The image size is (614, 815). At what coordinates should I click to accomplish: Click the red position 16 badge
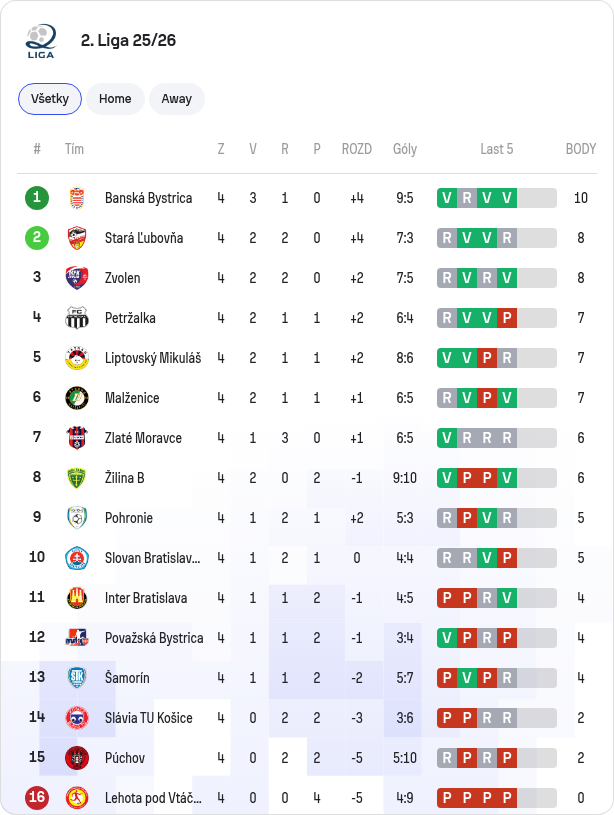37,798
